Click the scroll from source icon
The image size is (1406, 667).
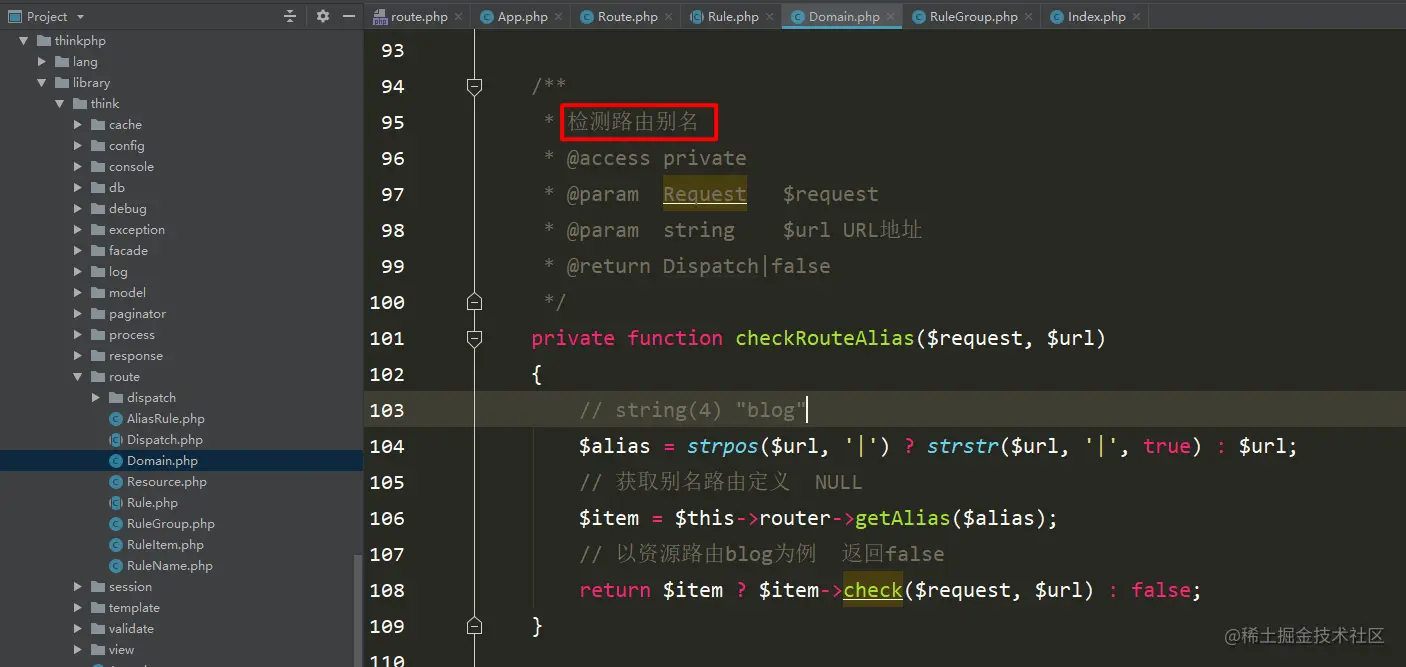pyautogui.click(x=290, y=16)
